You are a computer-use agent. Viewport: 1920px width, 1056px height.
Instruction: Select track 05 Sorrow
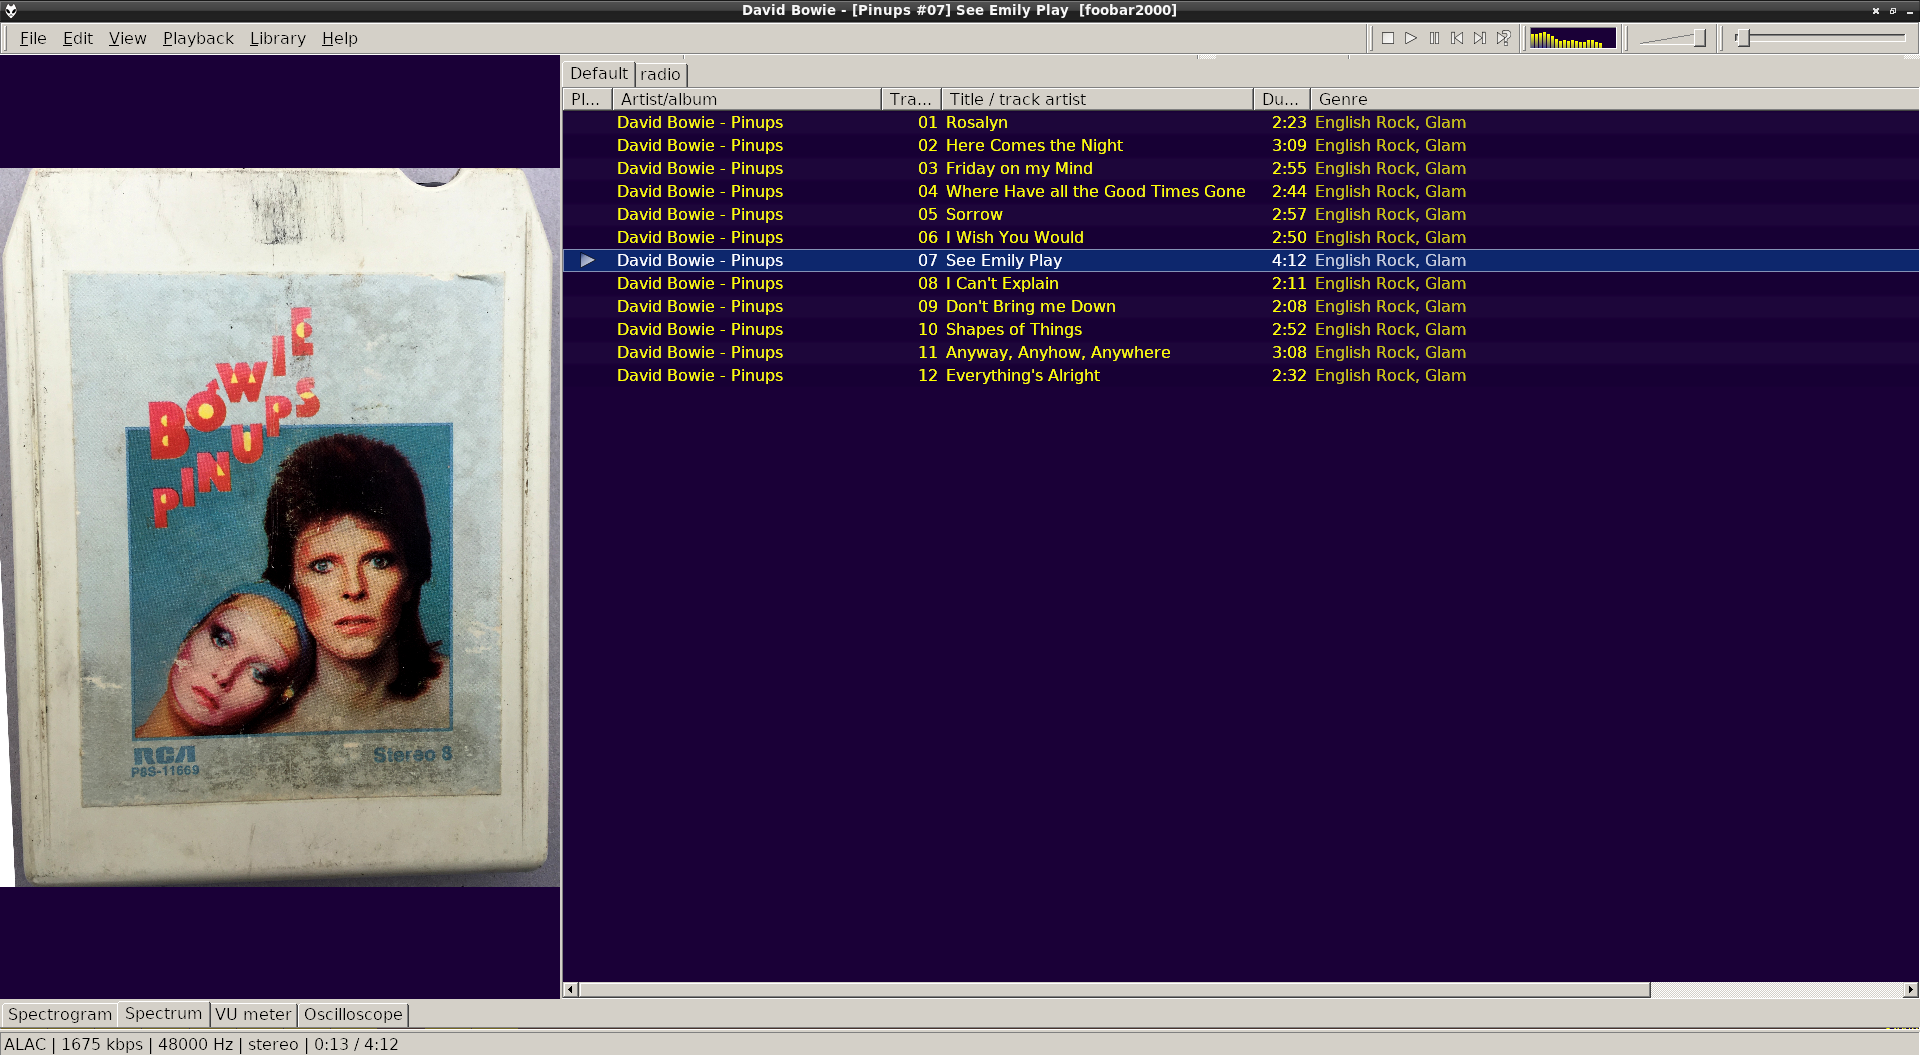tap(1240, 214)
